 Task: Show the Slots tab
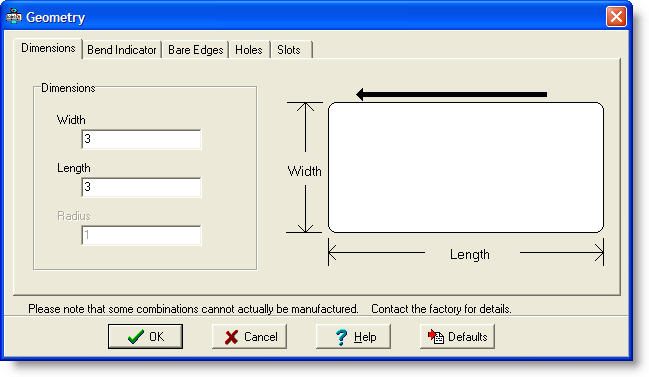tap(289, 50)
